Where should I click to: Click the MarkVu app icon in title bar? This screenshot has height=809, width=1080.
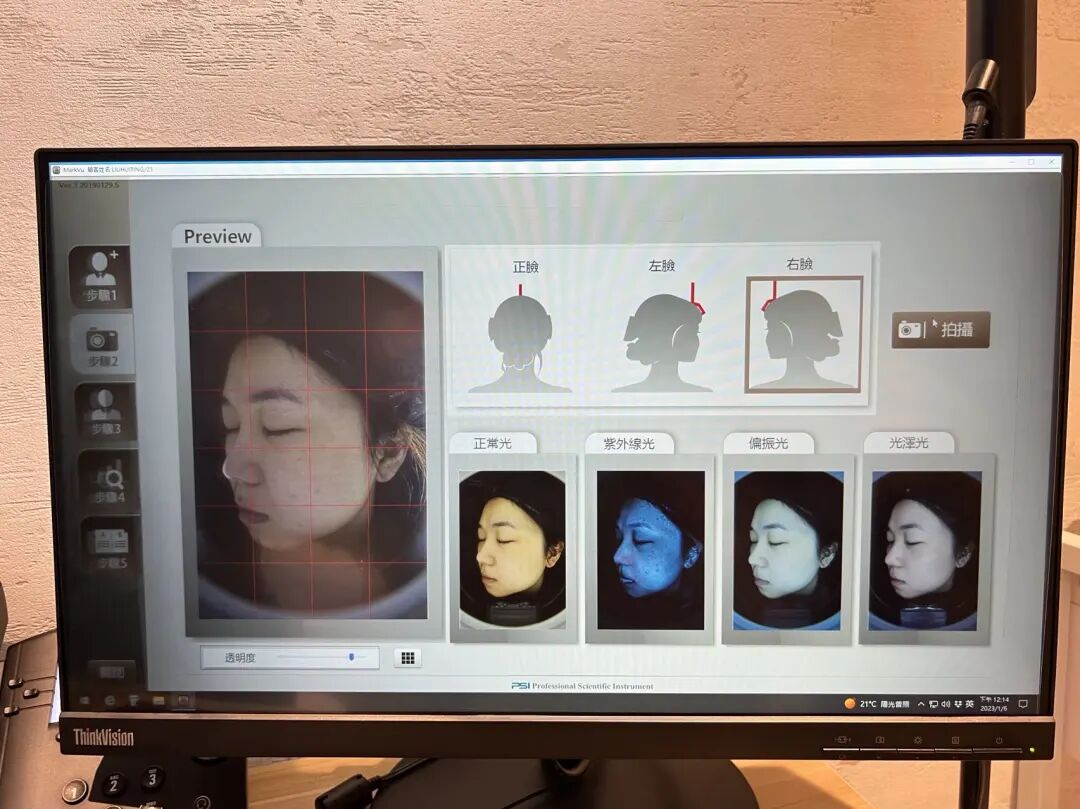56,169
